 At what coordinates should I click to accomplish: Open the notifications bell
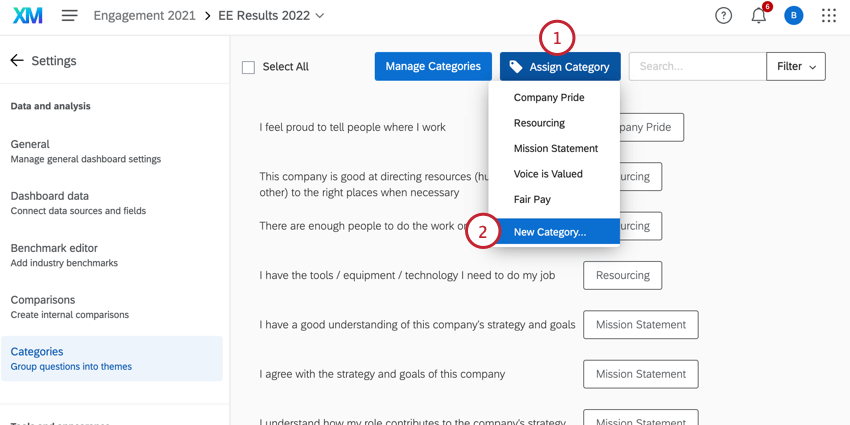coord(759,16)
